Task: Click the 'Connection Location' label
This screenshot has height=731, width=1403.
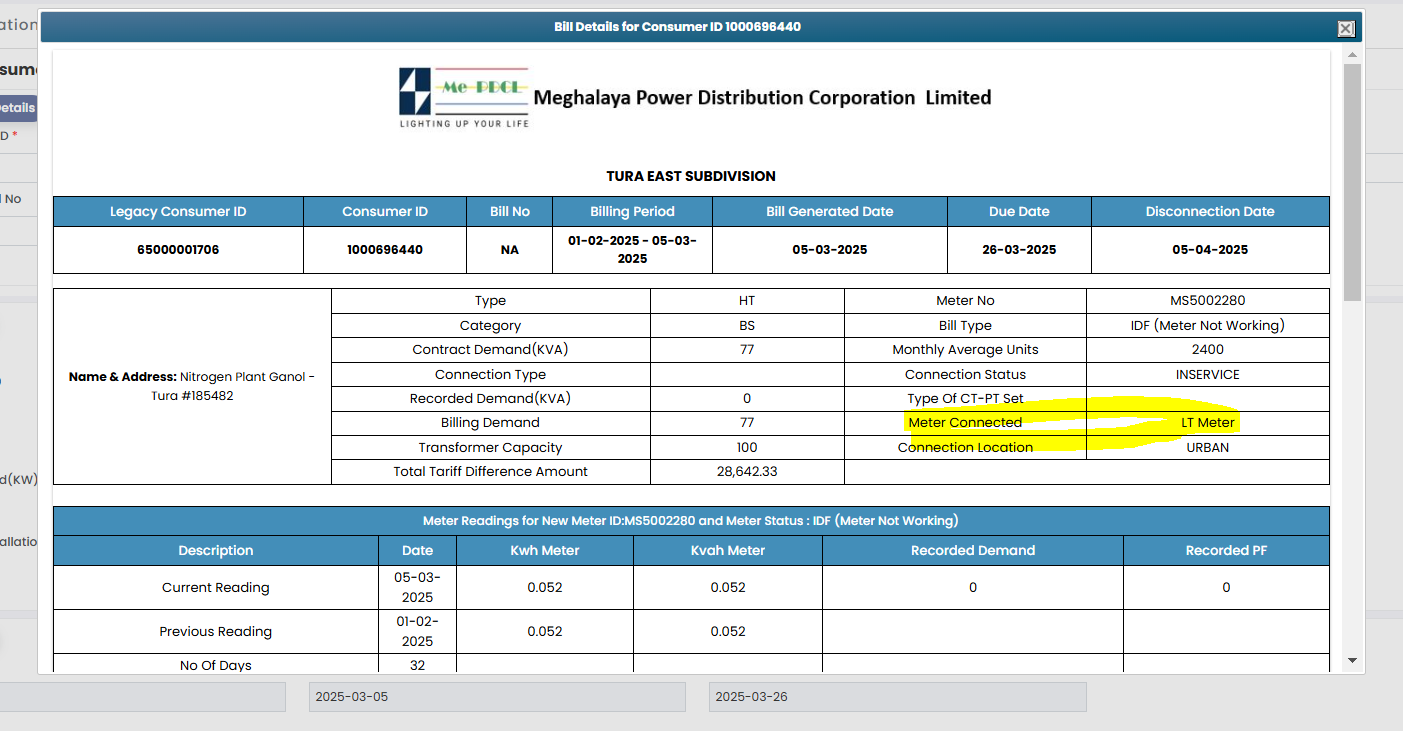Action: pyautogui.click(x=965, y=448)
